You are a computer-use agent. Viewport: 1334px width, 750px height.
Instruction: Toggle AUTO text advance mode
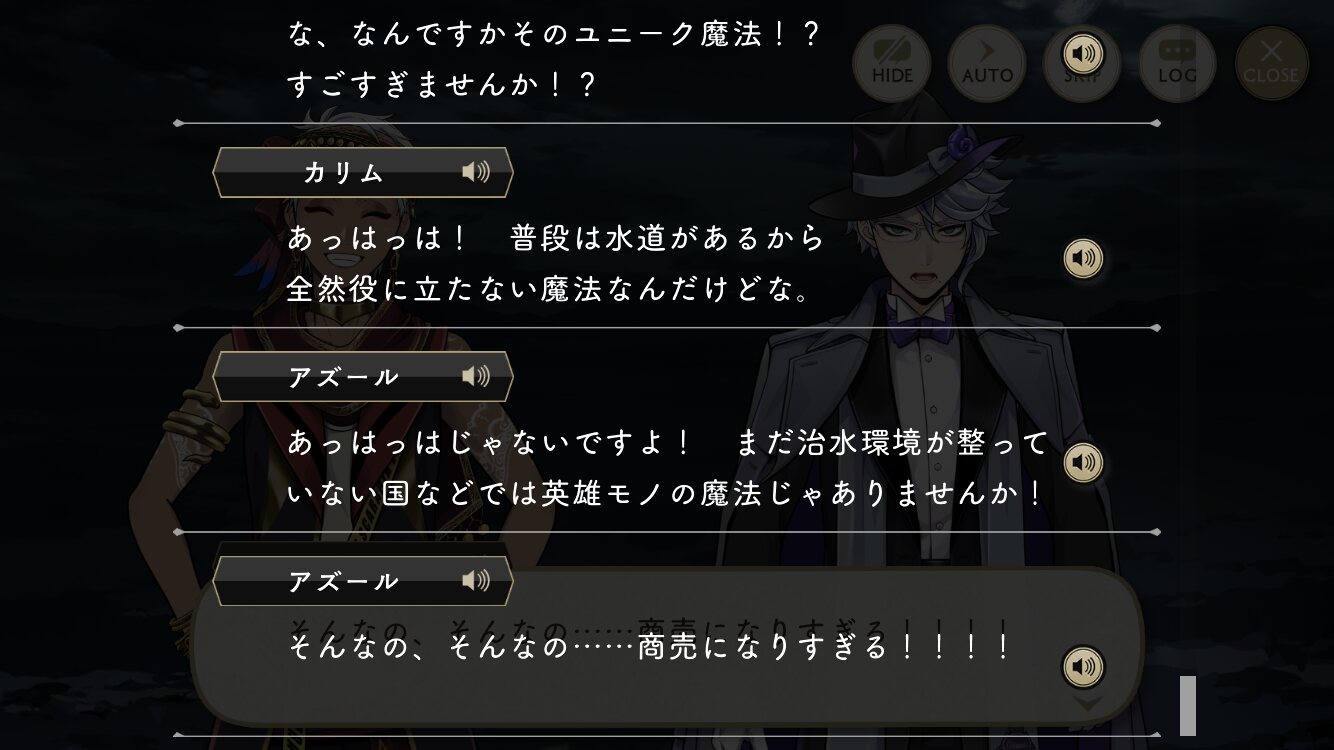point(987,64)
